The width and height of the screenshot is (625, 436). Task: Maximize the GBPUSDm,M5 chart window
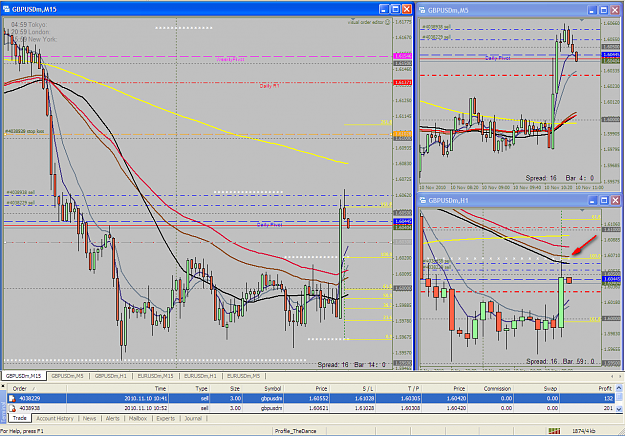tap(603, 10)
